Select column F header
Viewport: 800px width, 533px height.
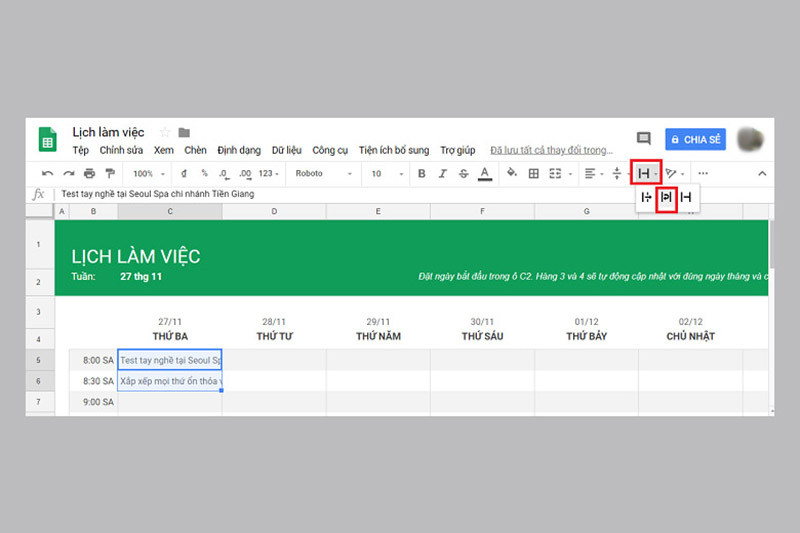[482, 211]
